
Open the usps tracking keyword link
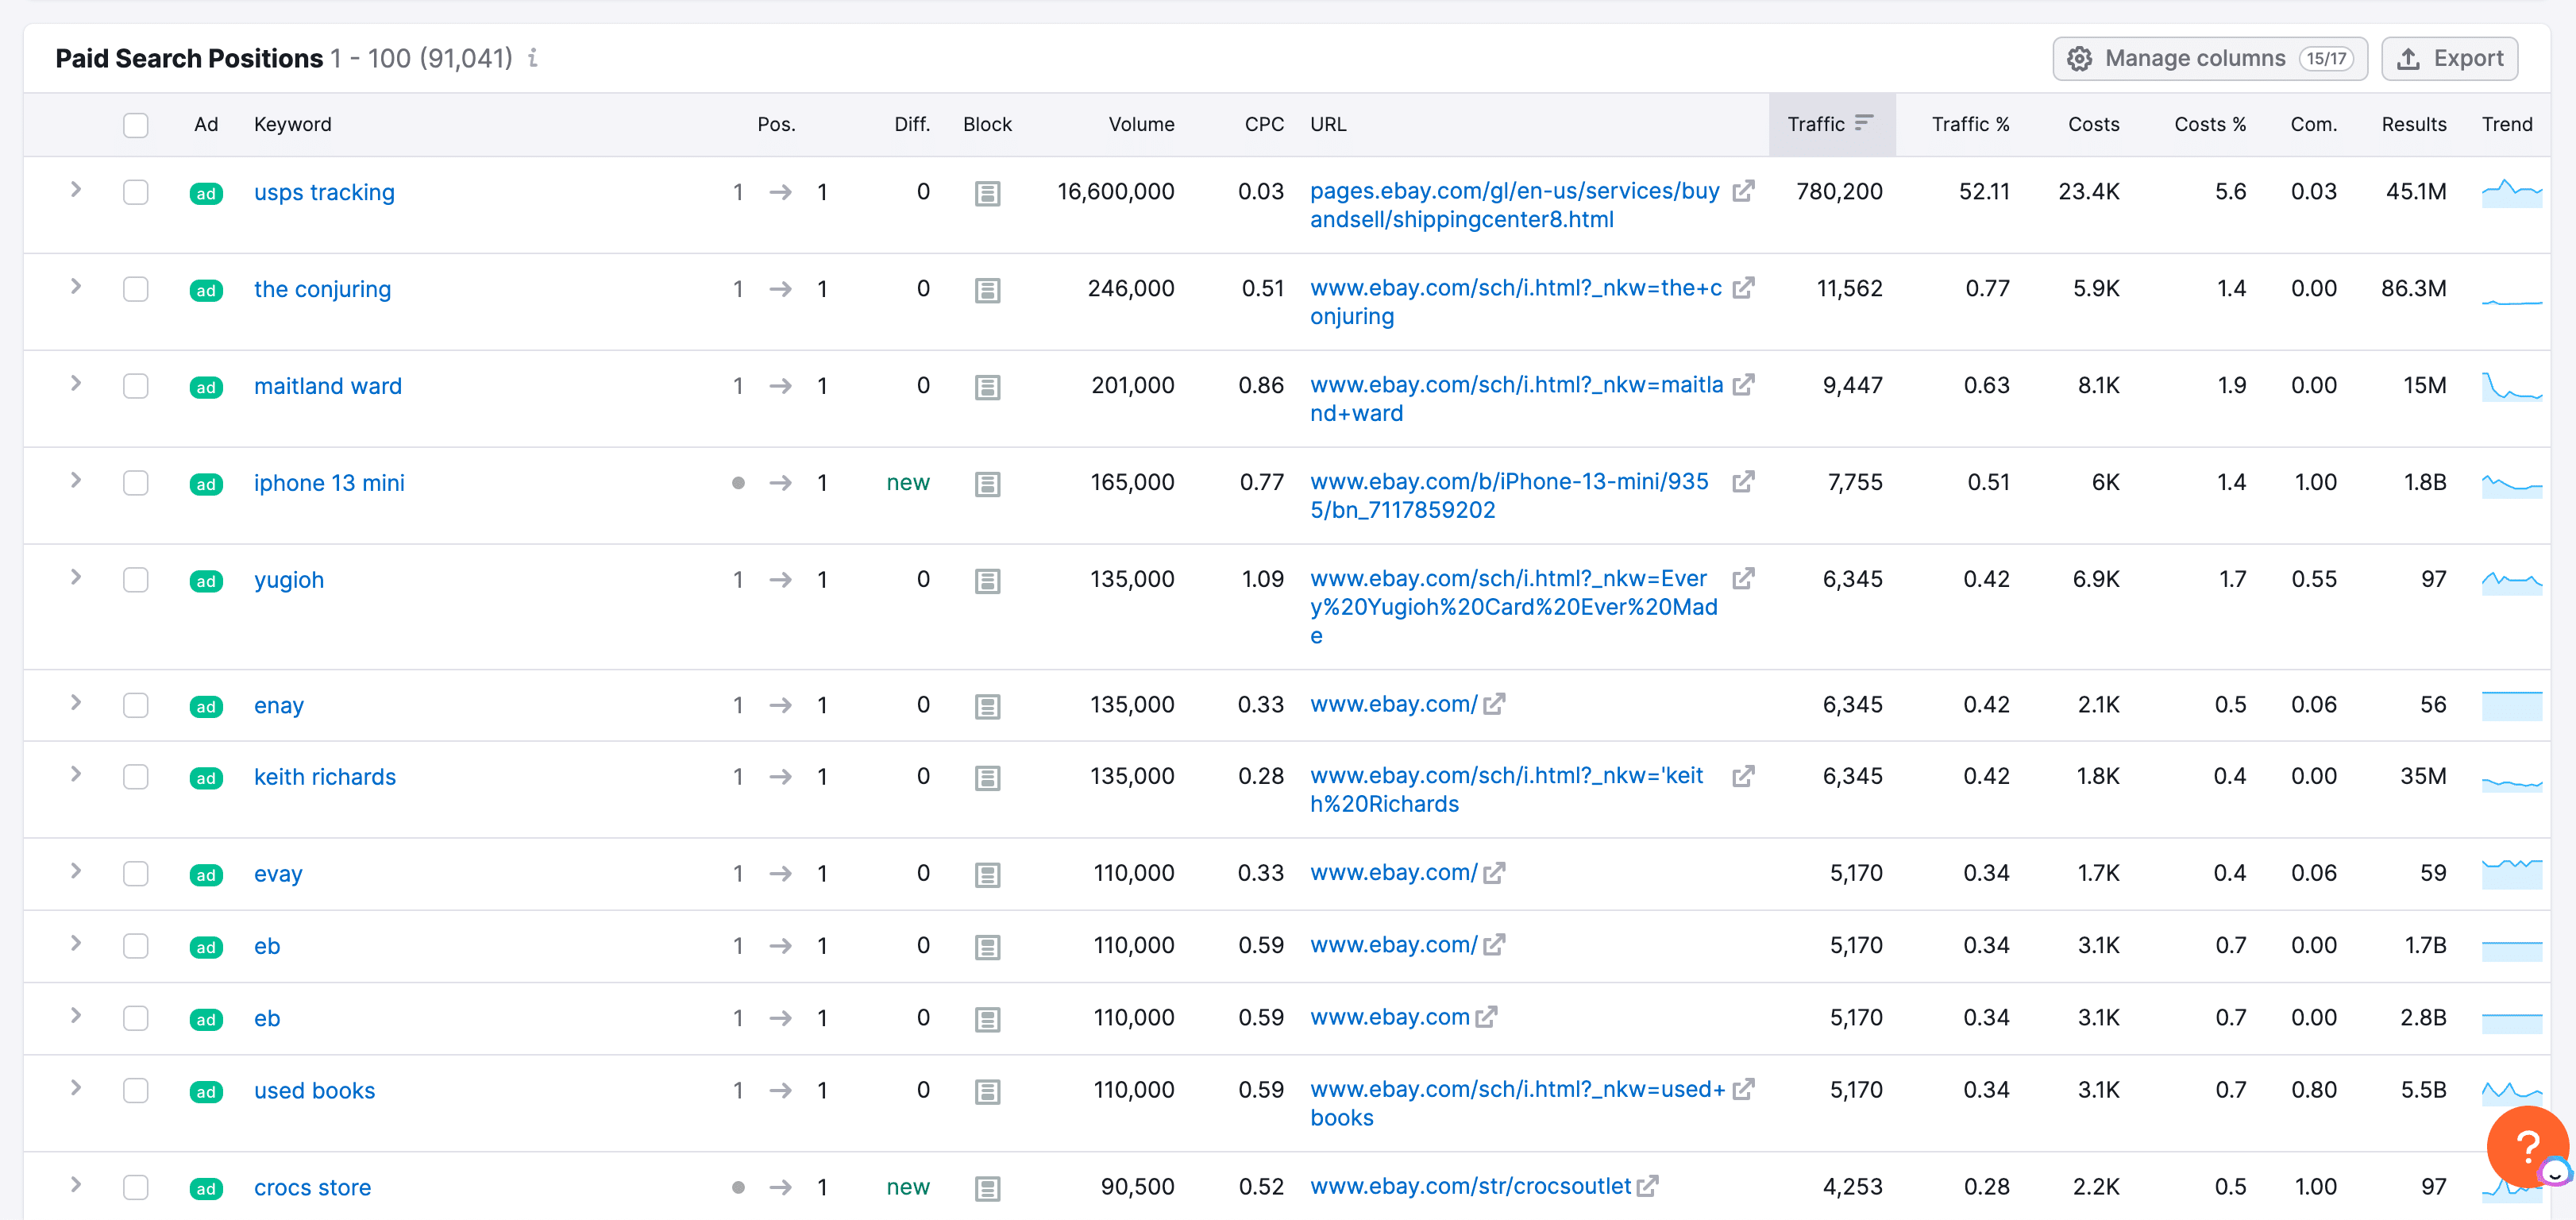(324, 192)
